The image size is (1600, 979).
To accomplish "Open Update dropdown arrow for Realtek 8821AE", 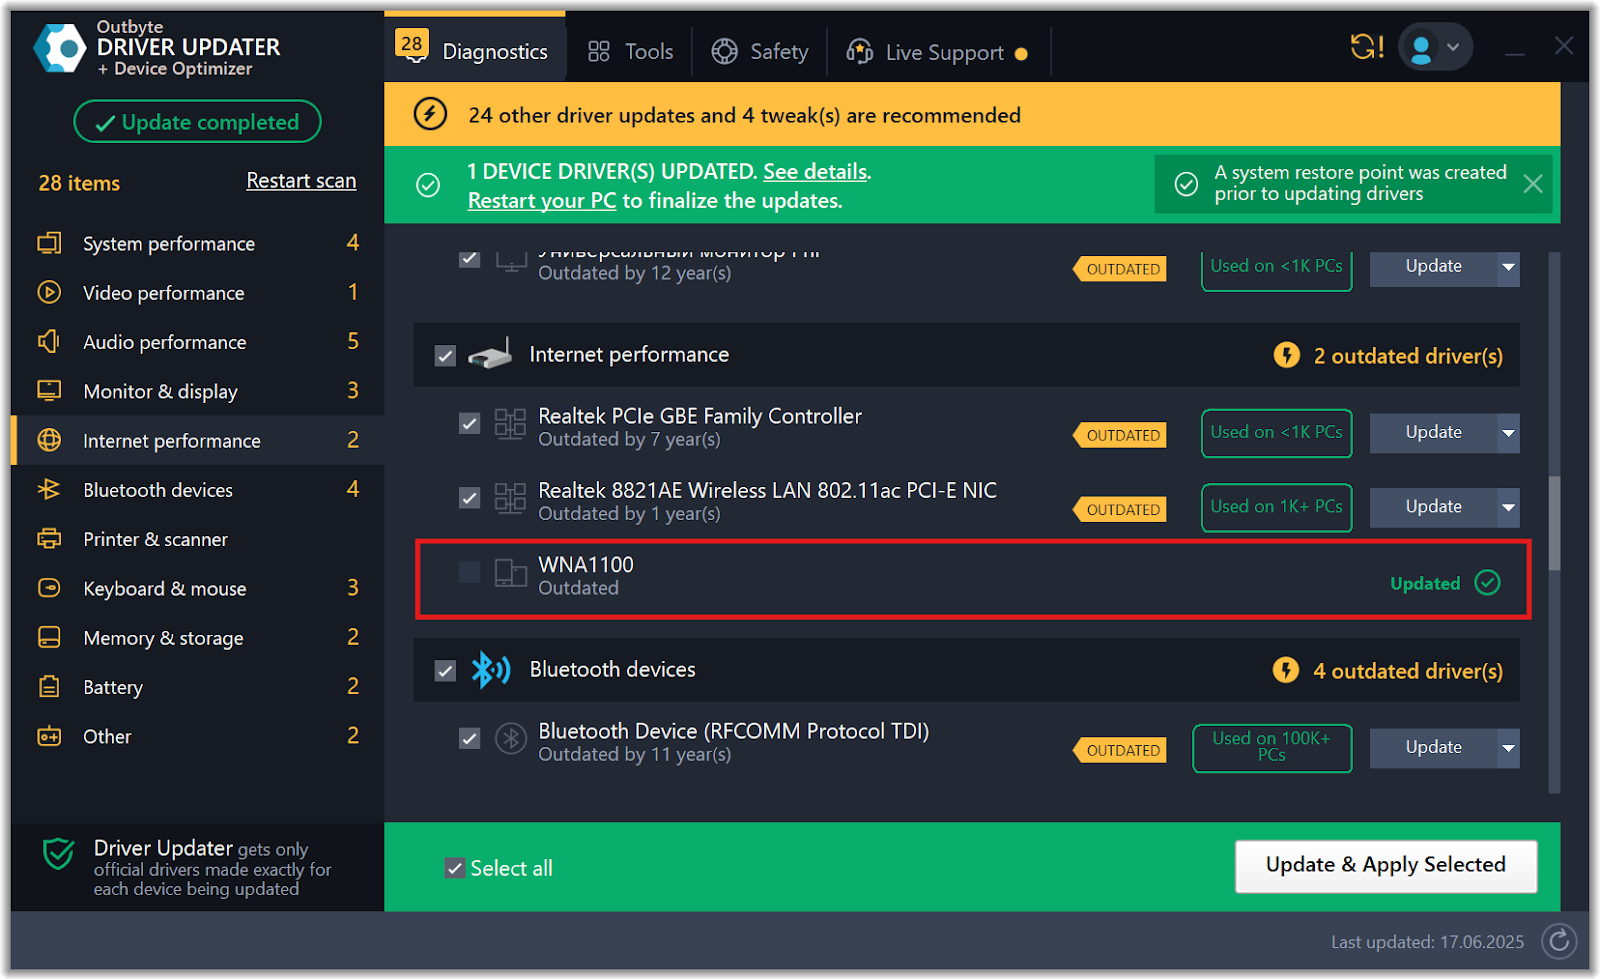I will click(x=1508, y=507).
